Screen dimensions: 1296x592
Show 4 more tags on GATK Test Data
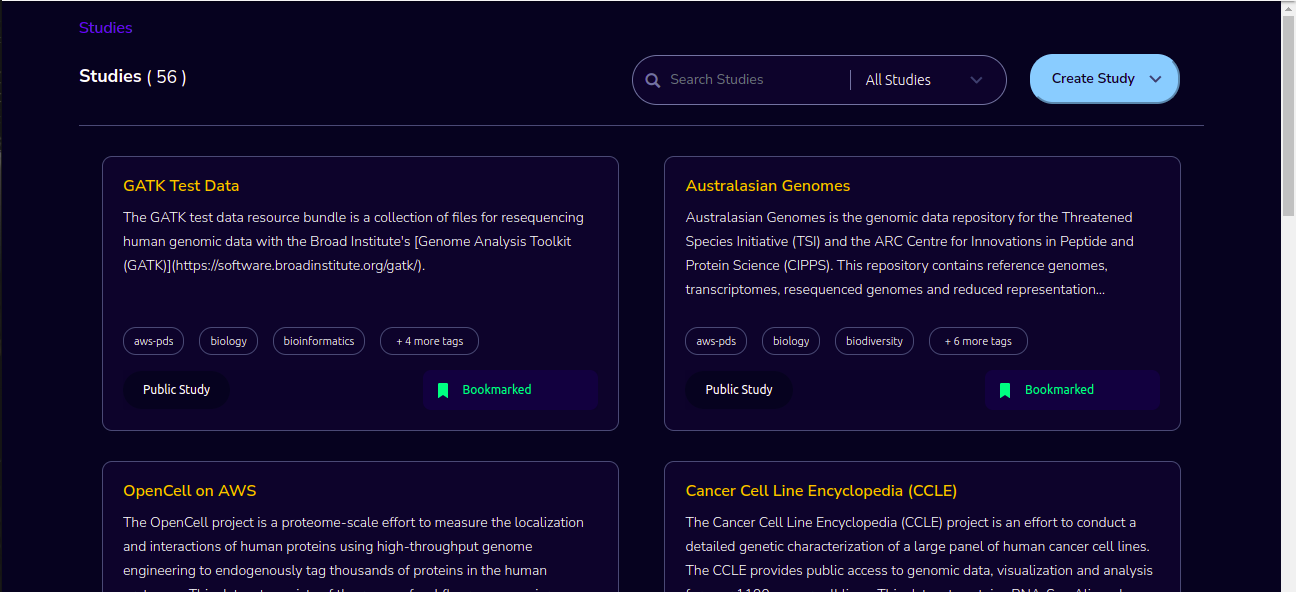(429, 341)
